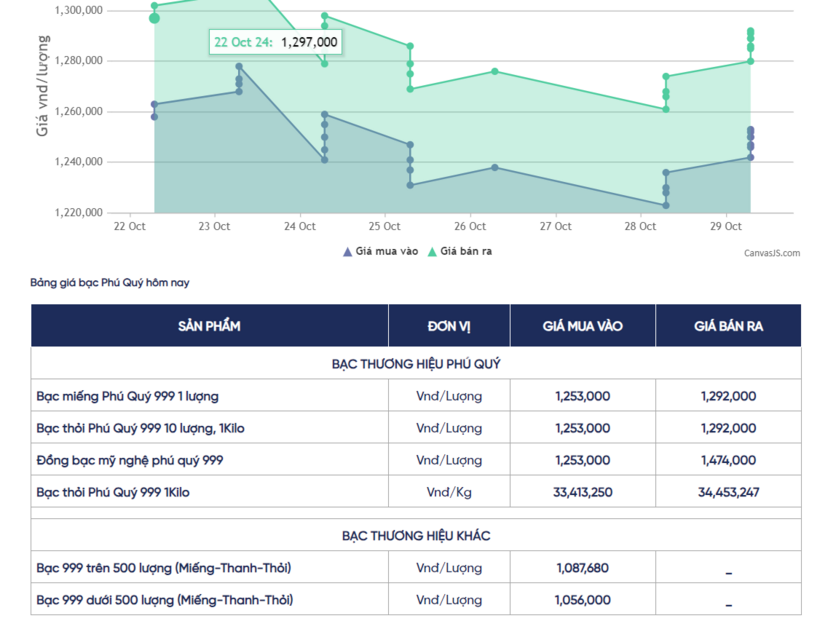
Task: Click the 26 Oct green selling price point
Action: tap(495, 71)
